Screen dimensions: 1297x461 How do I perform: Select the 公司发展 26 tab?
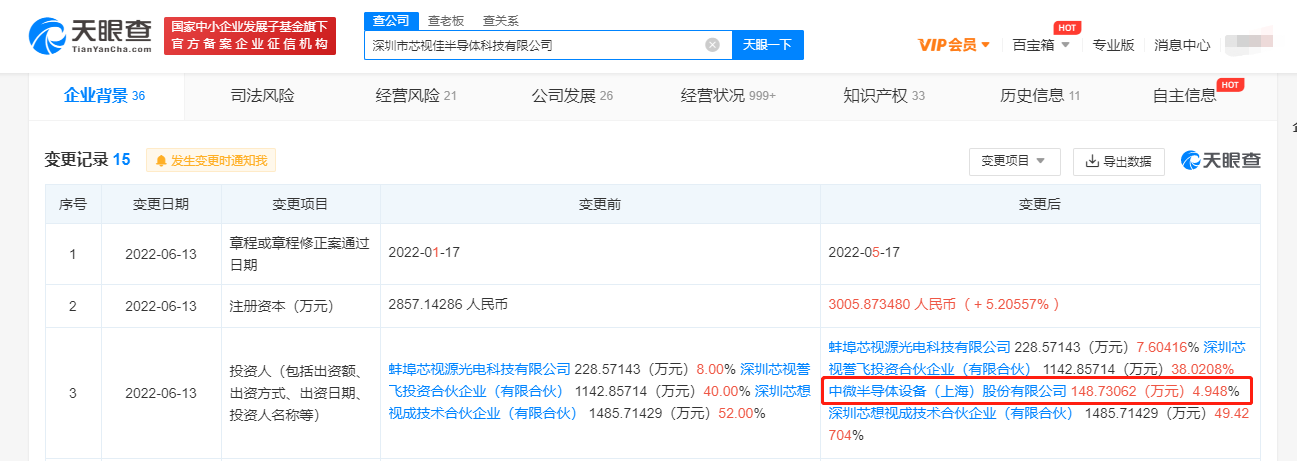(572, 96)
